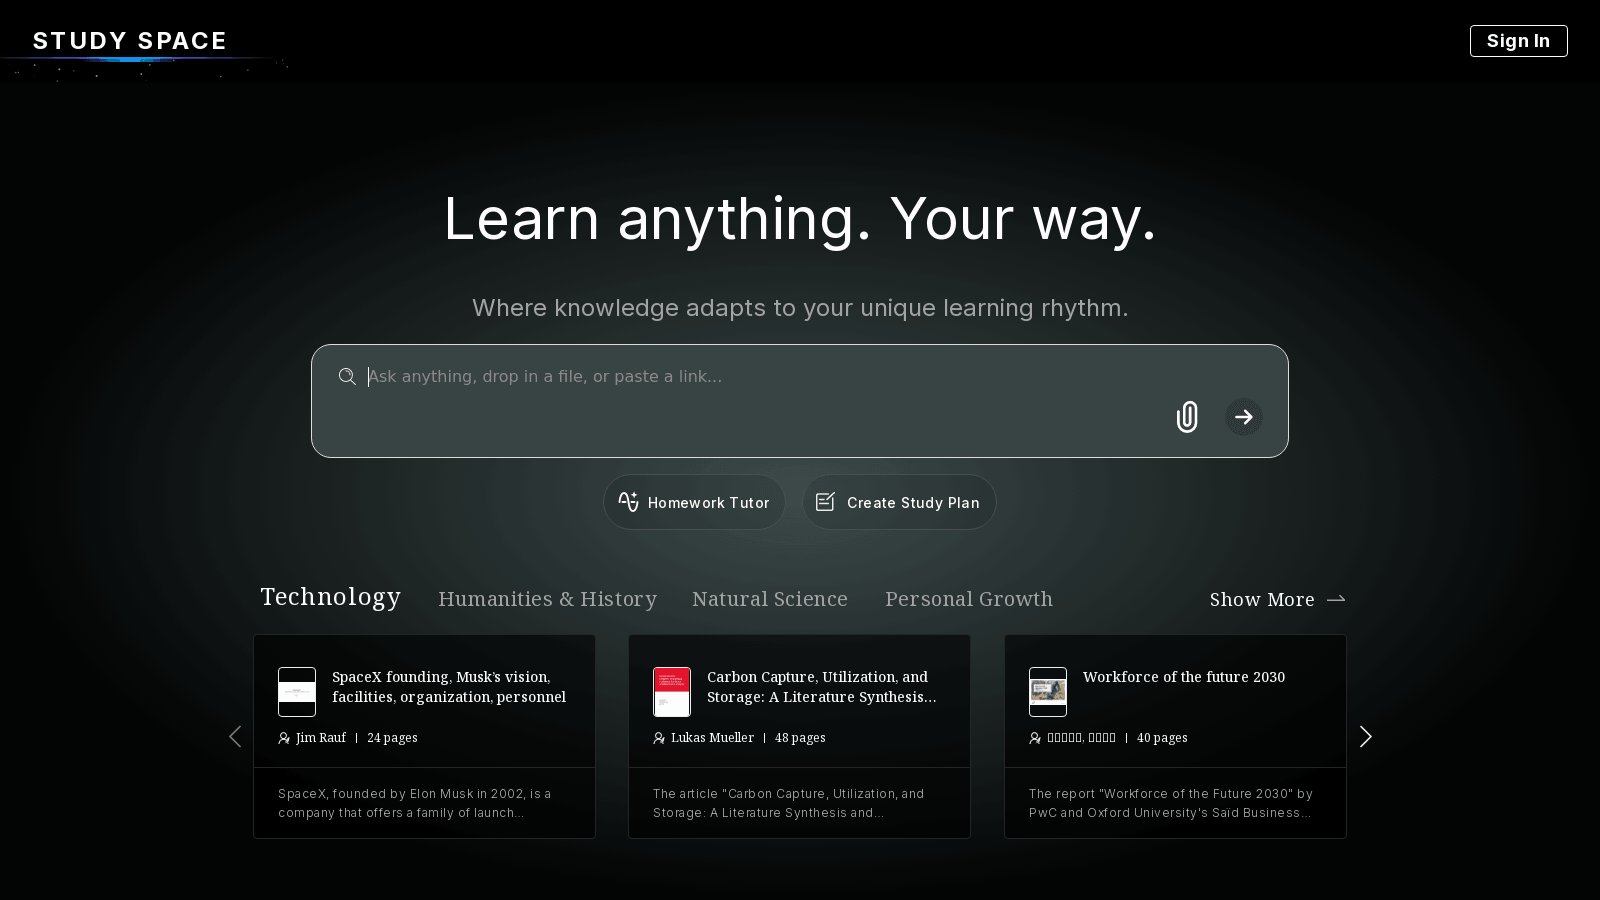Click the magnifier search icon in input box
The image size is (1600, 900).
click(347, 377)
